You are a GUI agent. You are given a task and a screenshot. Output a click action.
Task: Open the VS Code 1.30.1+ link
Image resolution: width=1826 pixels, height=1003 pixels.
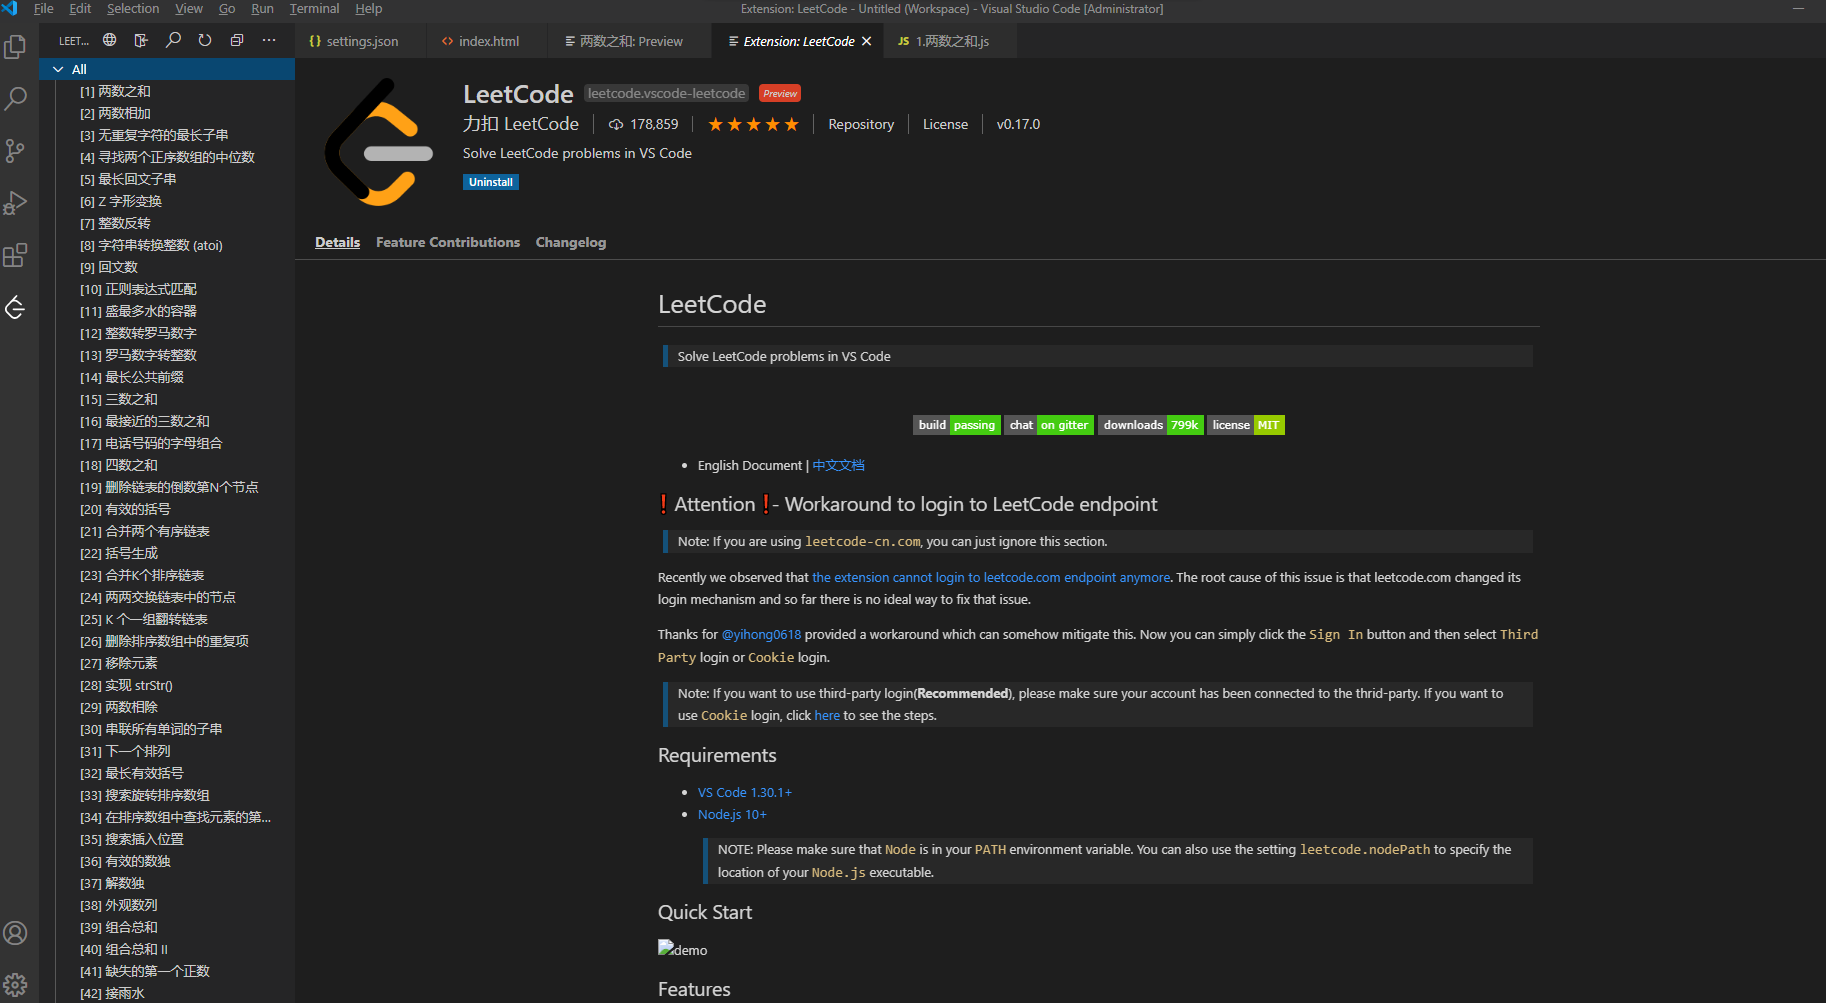point(745,792)
